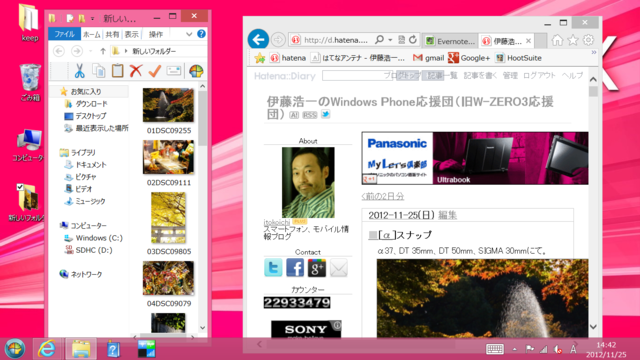
Task: Click the RSS badge beside blog title
Action: (310, 115)
